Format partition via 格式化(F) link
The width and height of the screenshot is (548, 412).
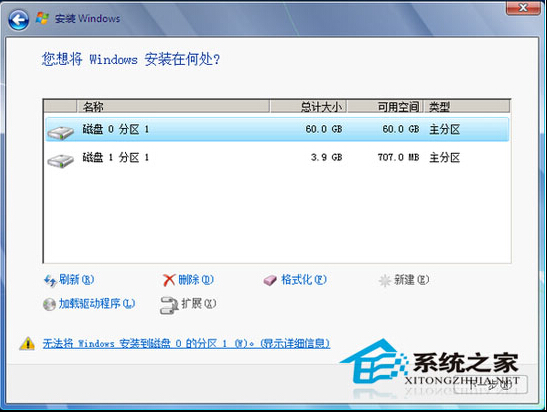304,280
